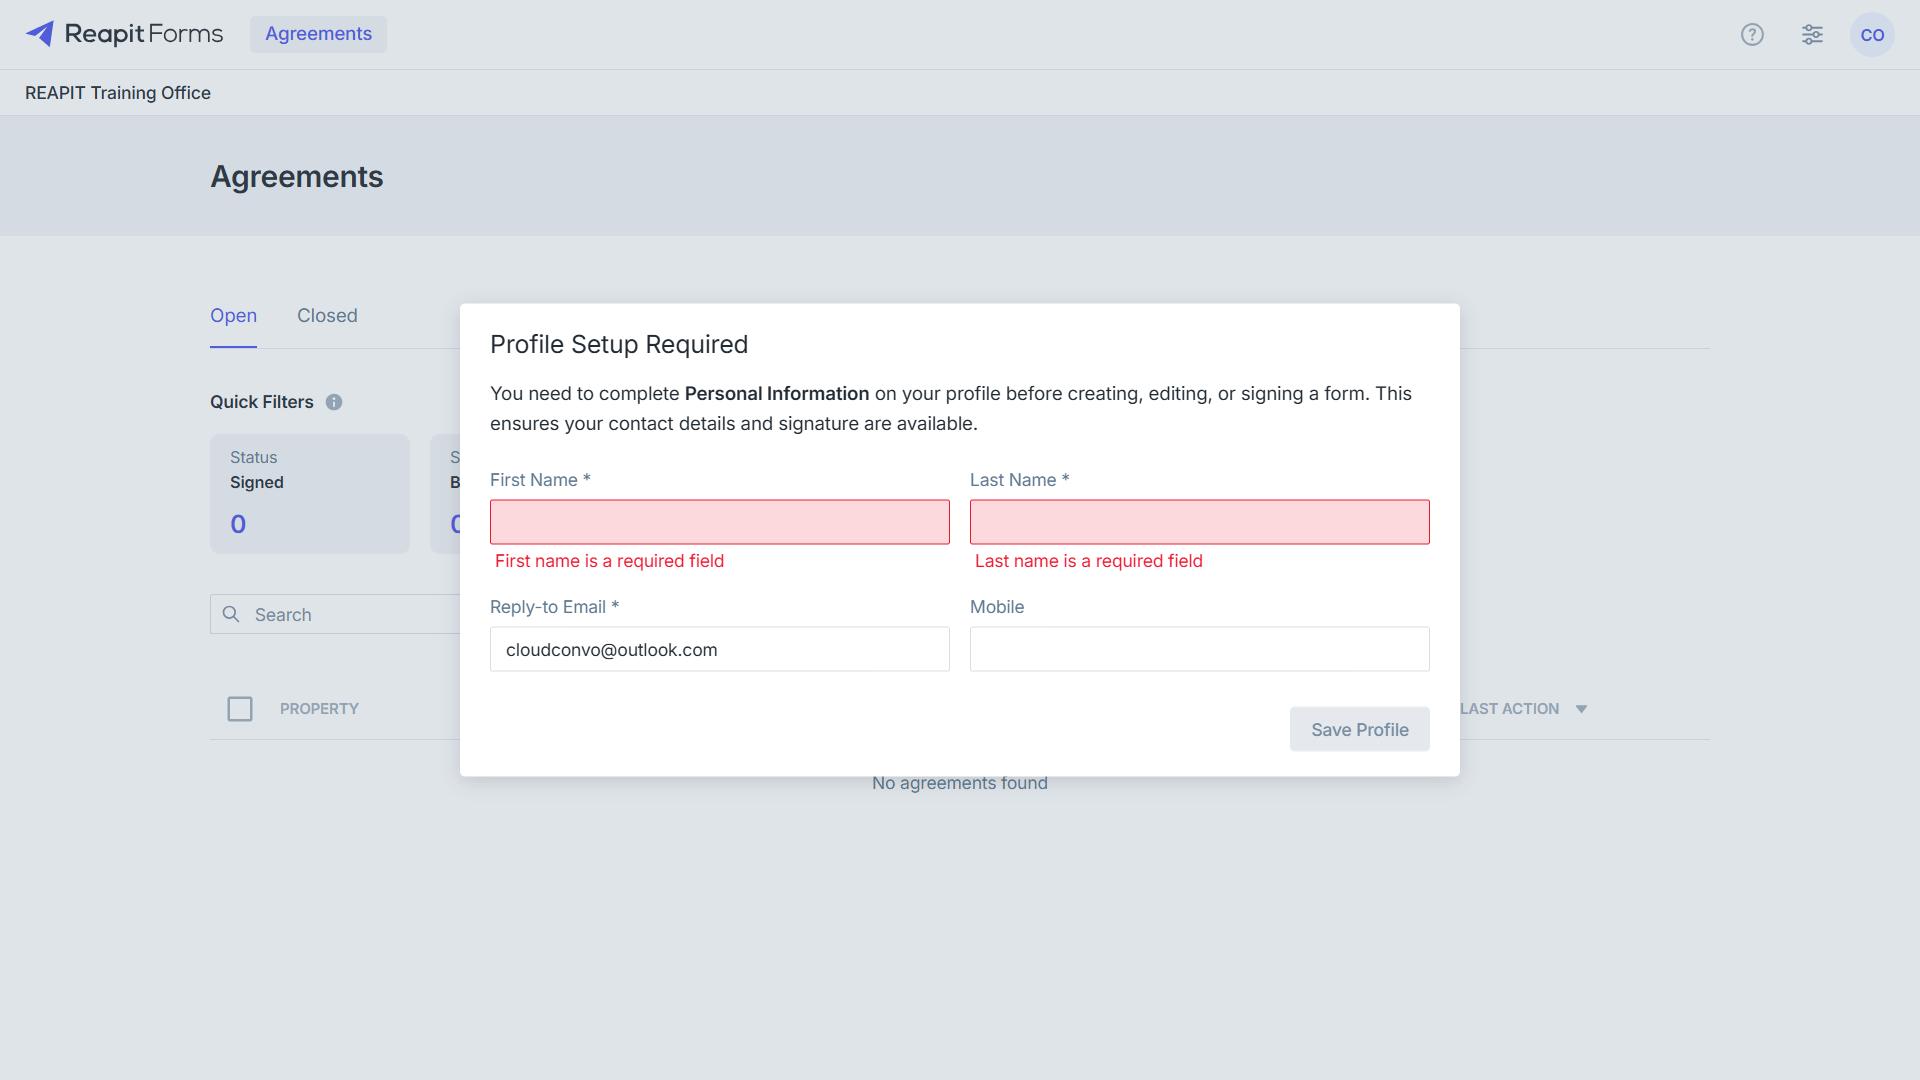Click the search magnifier icon
The width and height of the screenshot is (1920, 1080).
(x=231, y=614)
